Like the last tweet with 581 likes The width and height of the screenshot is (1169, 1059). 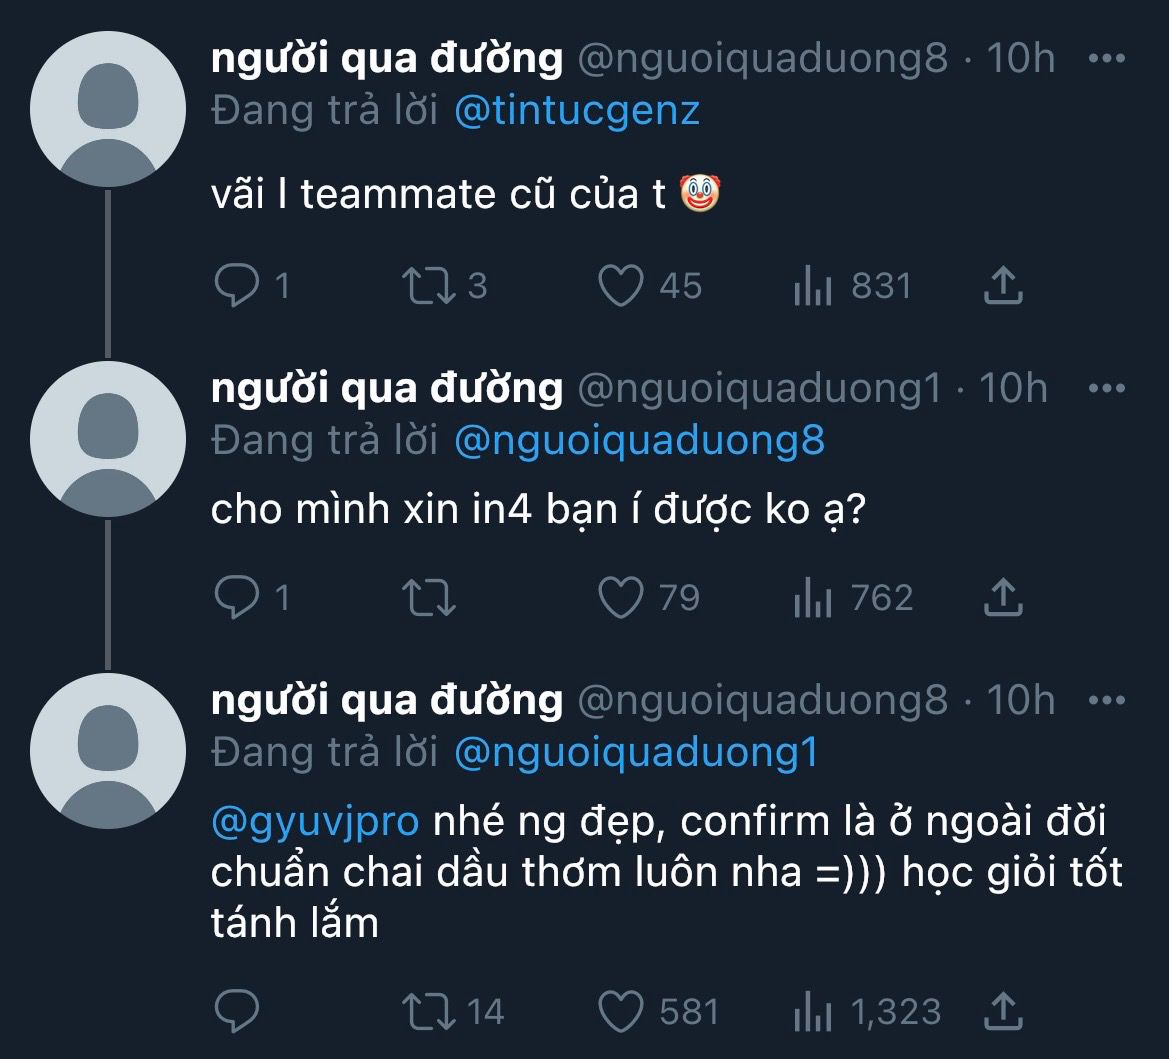coord(621,1011)
